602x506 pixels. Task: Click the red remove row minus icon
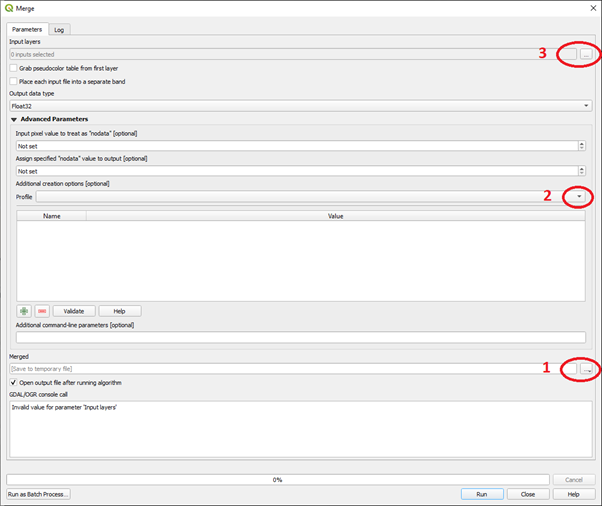point(41,311)
